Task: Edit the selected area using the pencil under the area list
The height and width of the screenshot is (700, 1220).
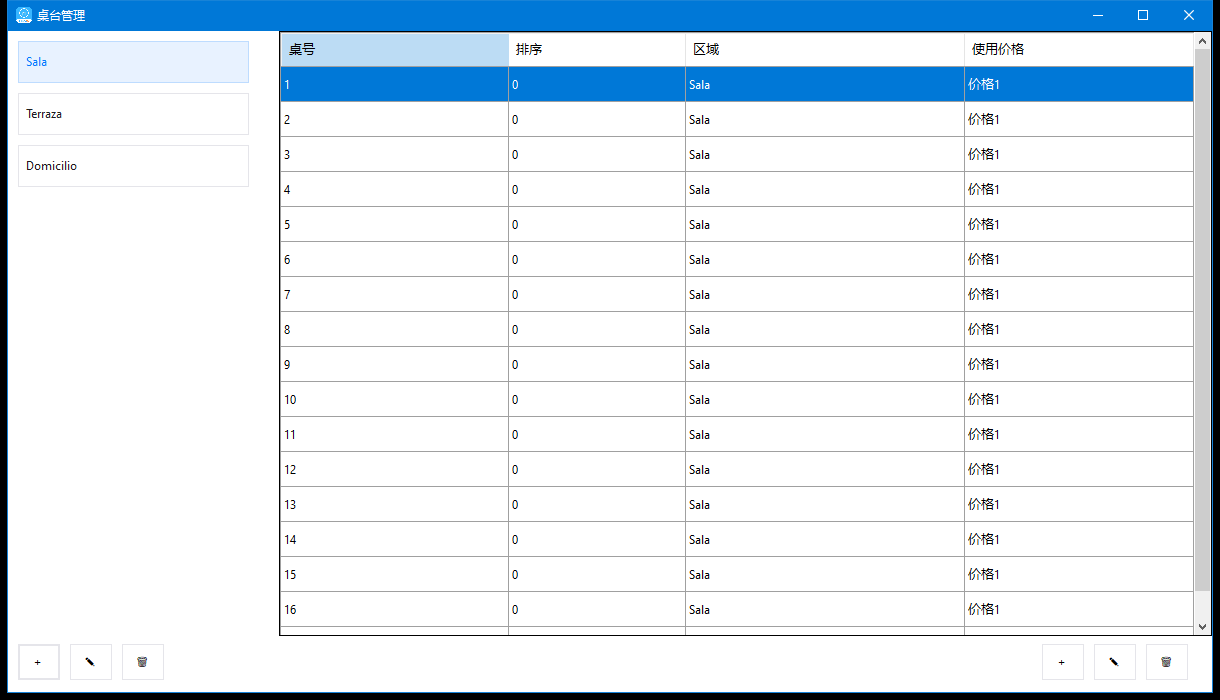Action: tap(91, 662)
